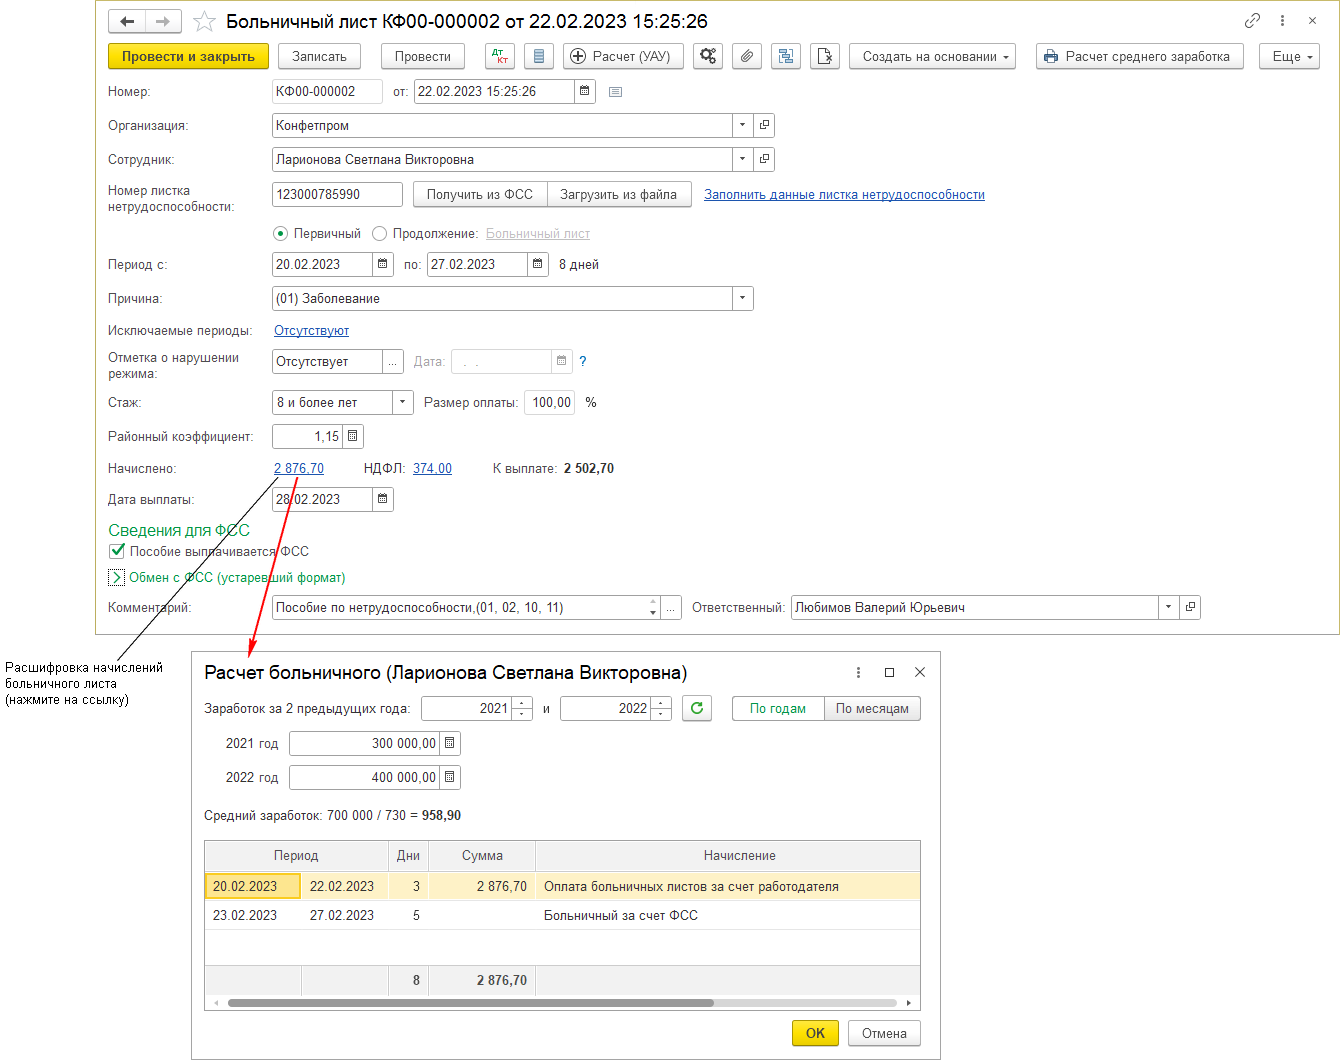Open the Причина dropdown list
Screen dimensions: 1340x1060
(x=742, y=298)
